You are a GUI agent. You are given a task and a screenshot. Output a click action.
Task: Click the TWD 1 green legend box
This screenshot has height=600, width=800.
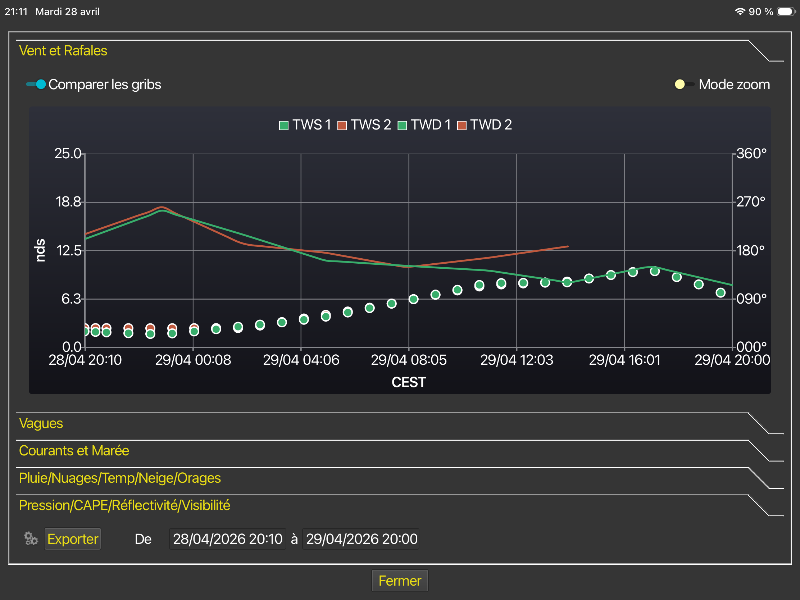pyautogui.click(x=402, y=125)
